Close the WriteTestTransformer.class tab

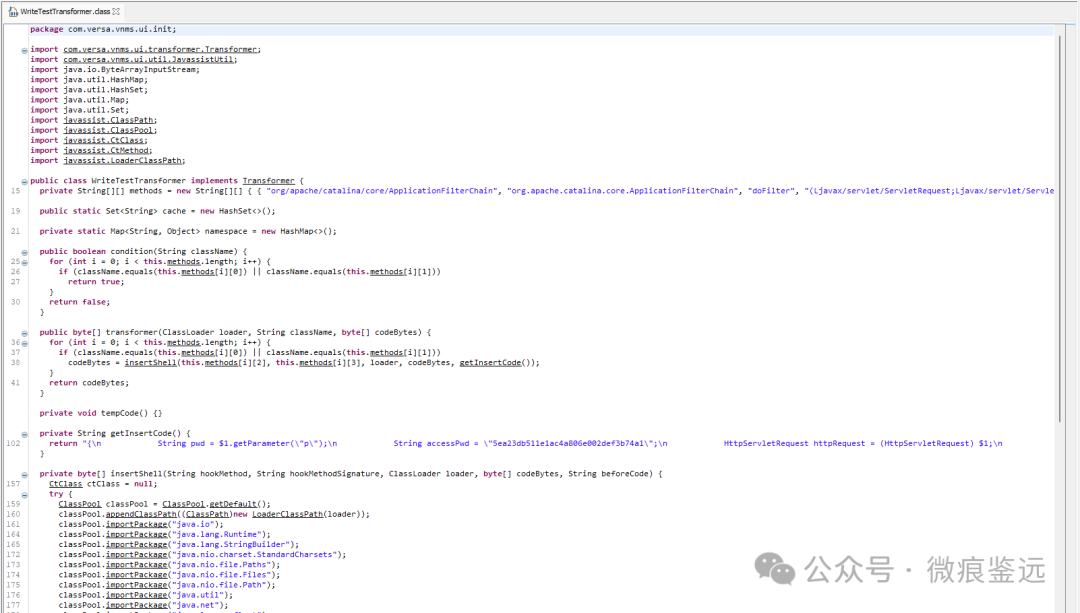click(x=117, y=13)
